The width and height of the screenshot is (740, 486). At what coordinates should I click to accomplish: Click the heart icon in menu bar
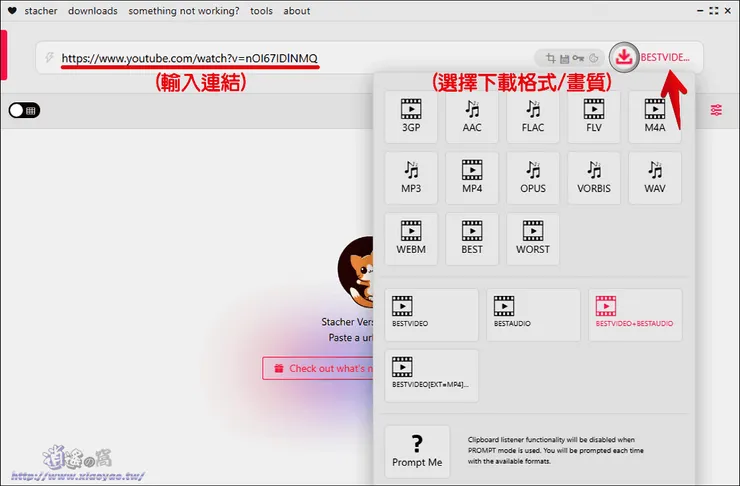tap(12, 10)
